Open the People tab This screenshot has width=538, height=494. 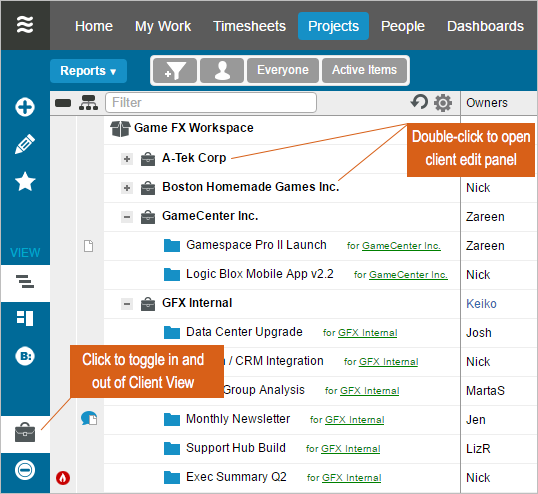pos(403,26)
